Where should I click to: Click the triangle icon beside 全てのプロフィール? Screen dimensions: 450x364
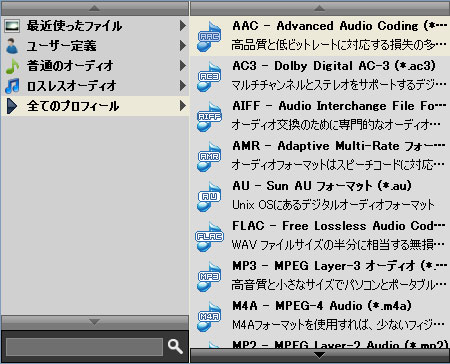coord(12,106)
